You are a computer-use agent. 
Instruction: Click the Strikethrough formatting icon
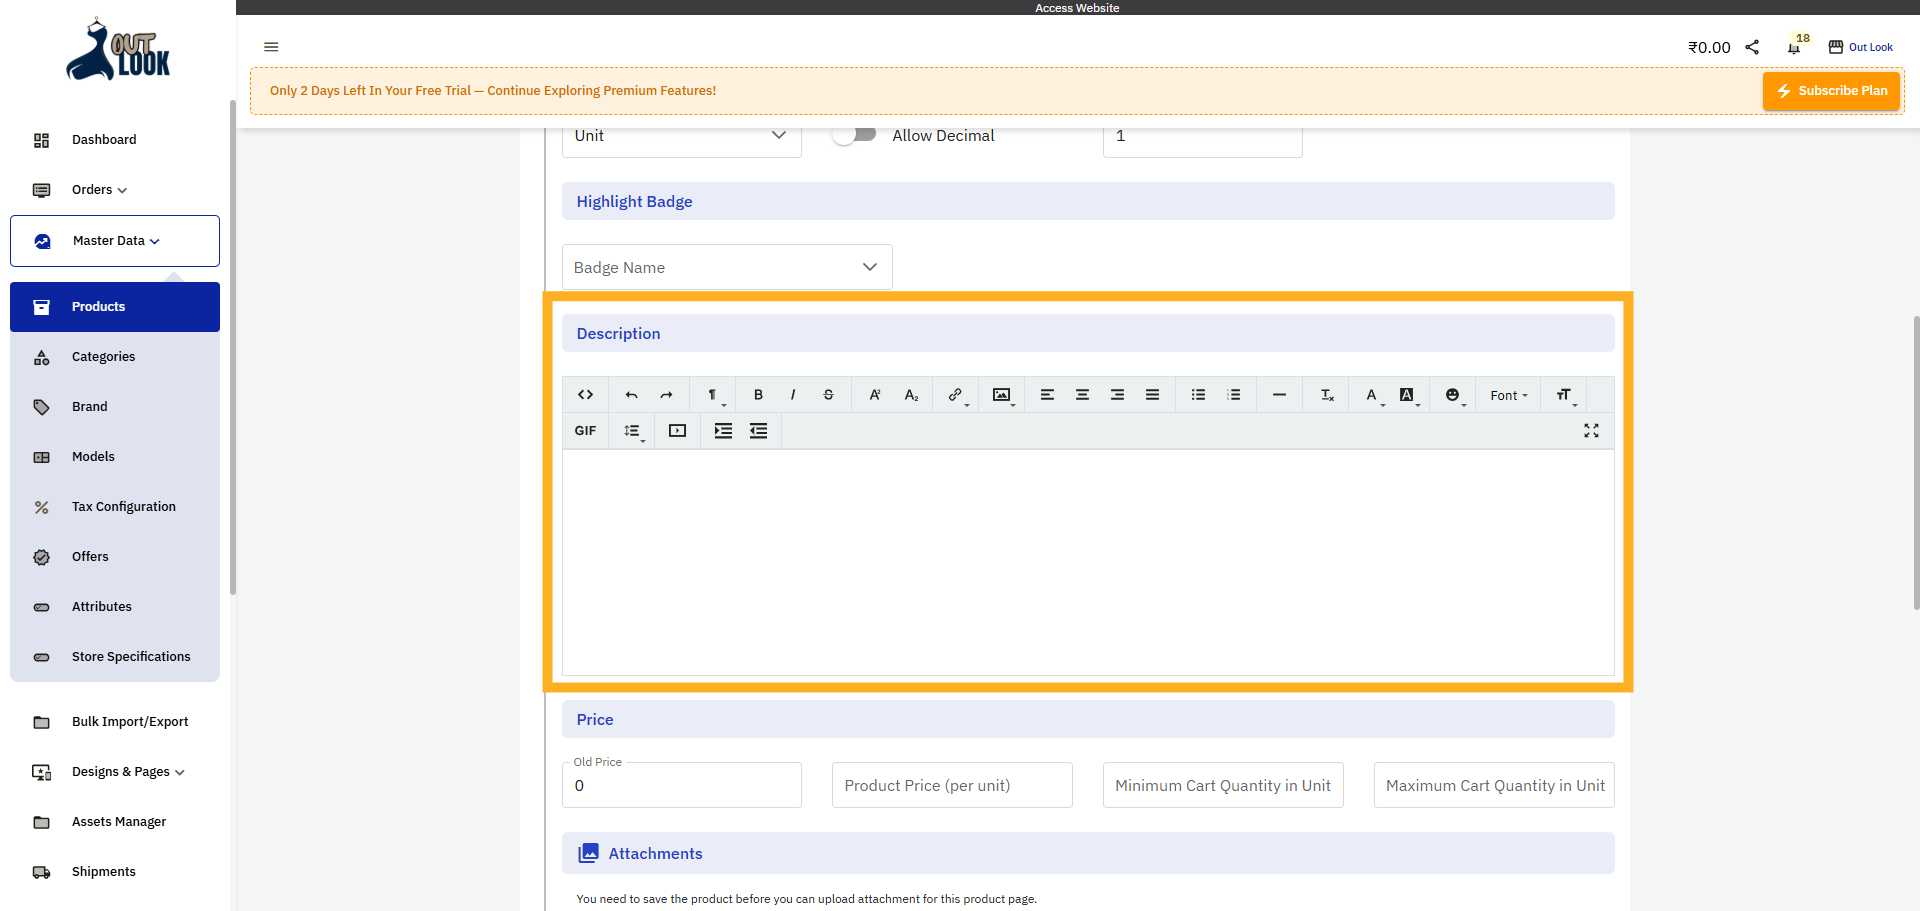828,395
